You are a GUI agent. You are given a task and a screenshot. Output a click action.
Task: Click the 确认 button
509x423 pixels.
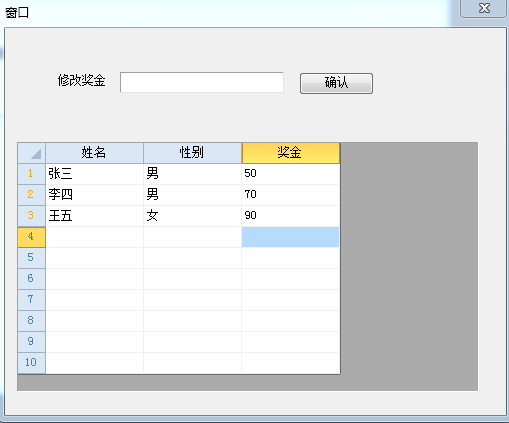336,83
